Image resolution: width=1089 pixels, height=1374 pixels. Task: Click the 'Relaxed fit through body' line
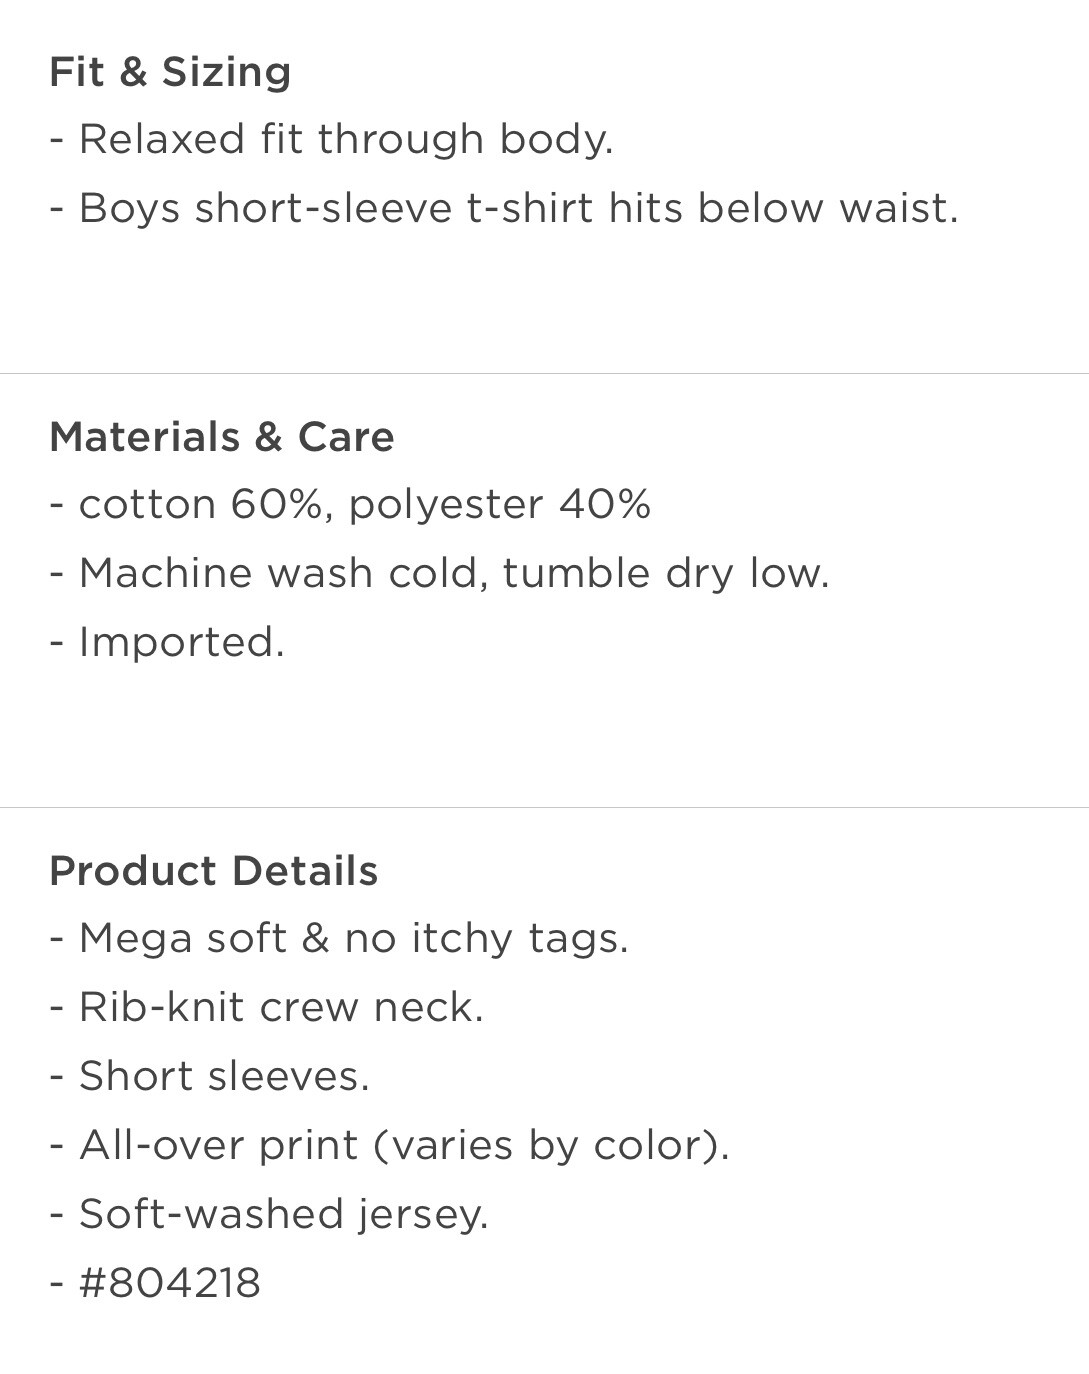(x=331, y=139)
